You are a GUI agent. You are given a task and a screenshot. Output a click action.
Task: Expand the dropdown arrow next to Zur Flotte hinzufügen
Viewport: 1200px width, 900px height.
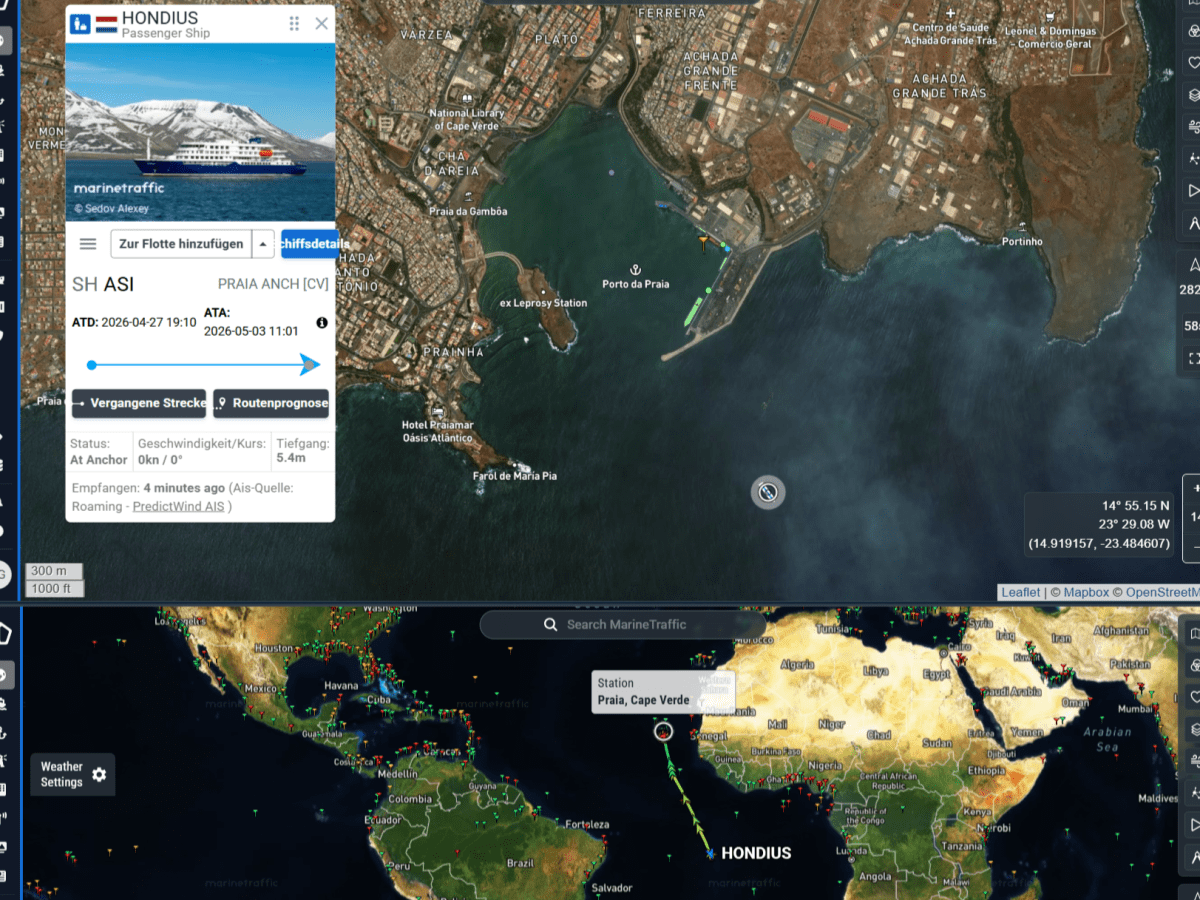click(263, 244)
